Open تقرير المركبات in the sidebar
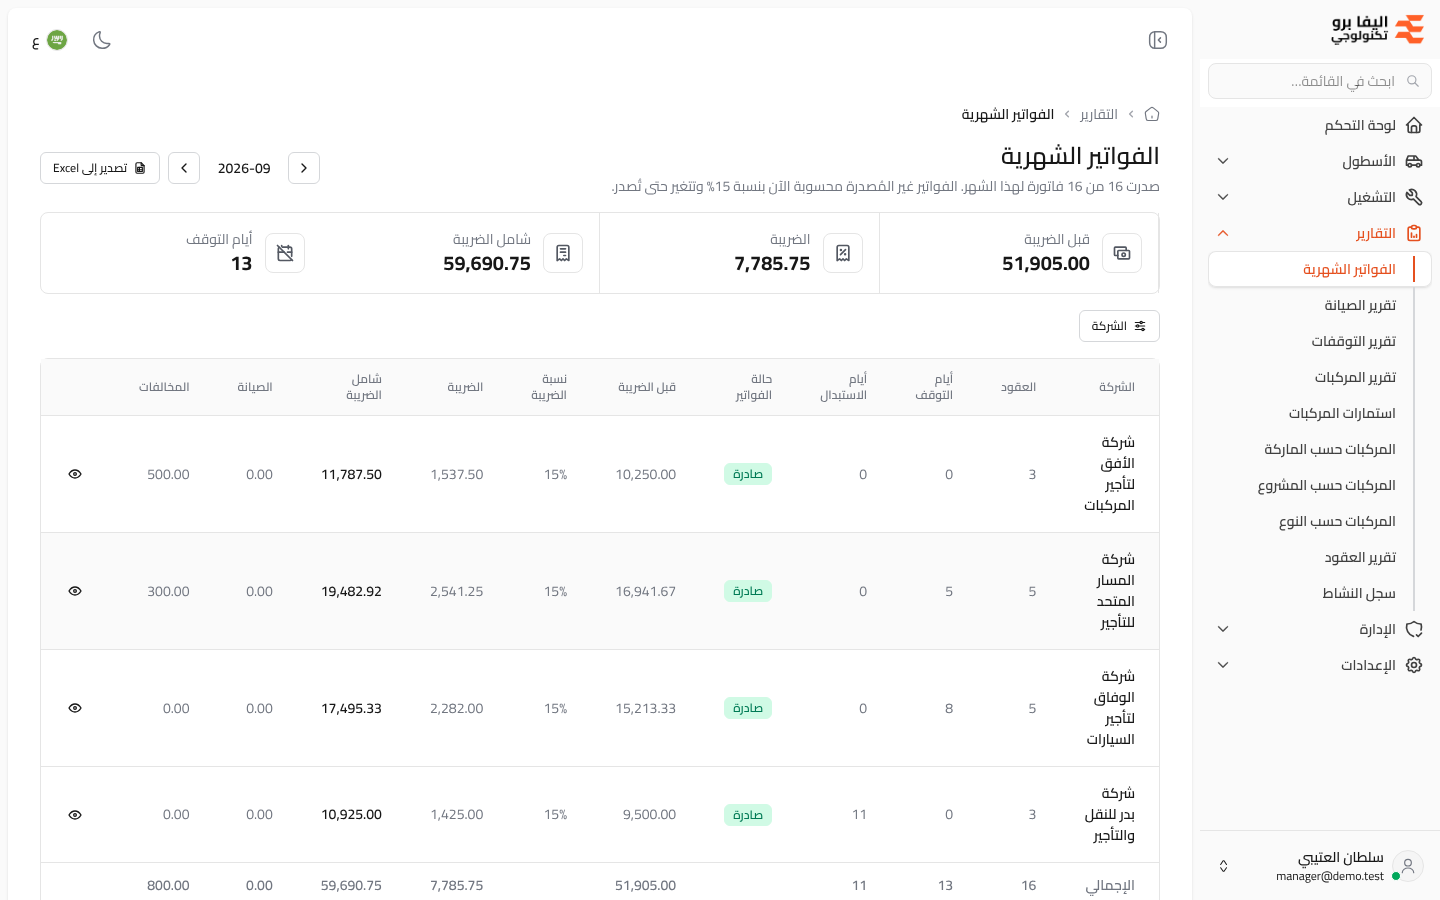This screenshot has width=1440, height=900. point(1355,377)
